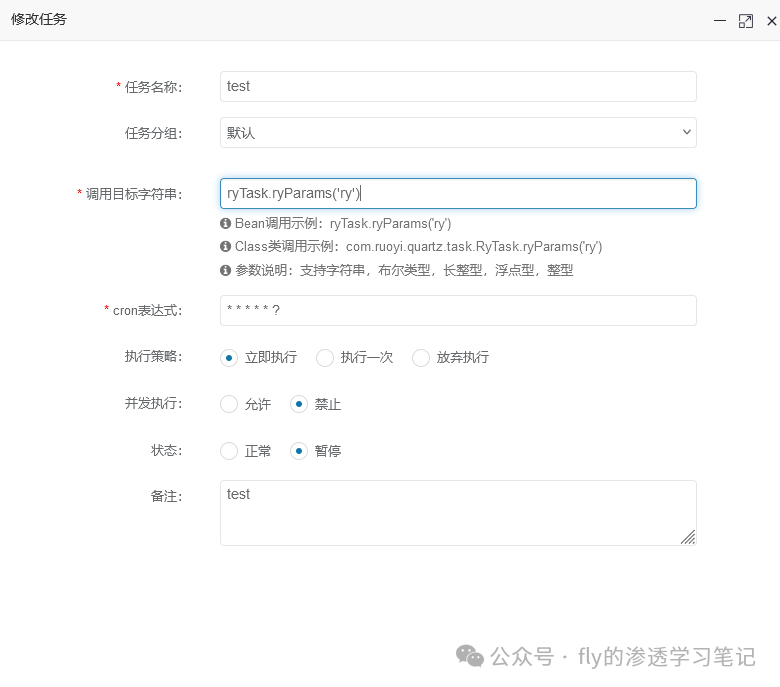Click the 并发执行 label
This screenshot has height=687, width=780.
[154, 403]
